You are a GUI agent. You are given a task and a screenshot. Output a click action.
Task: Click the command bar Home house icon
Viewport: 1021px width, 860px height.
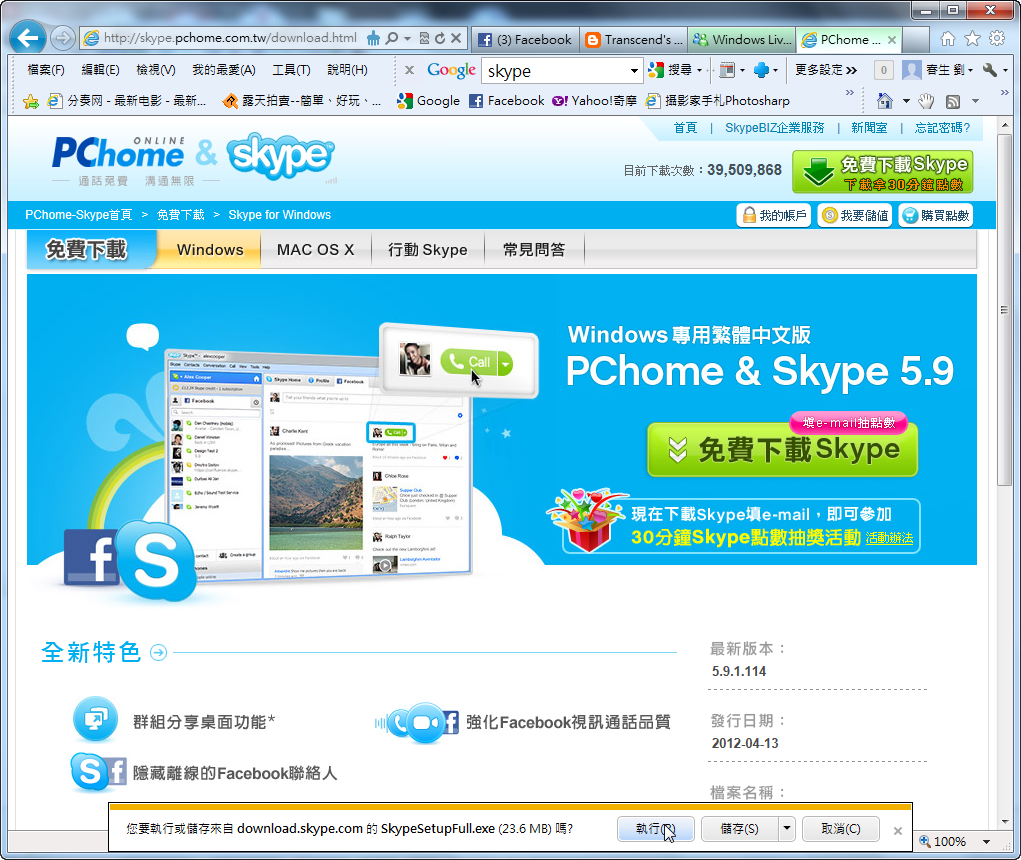(885, 101)
